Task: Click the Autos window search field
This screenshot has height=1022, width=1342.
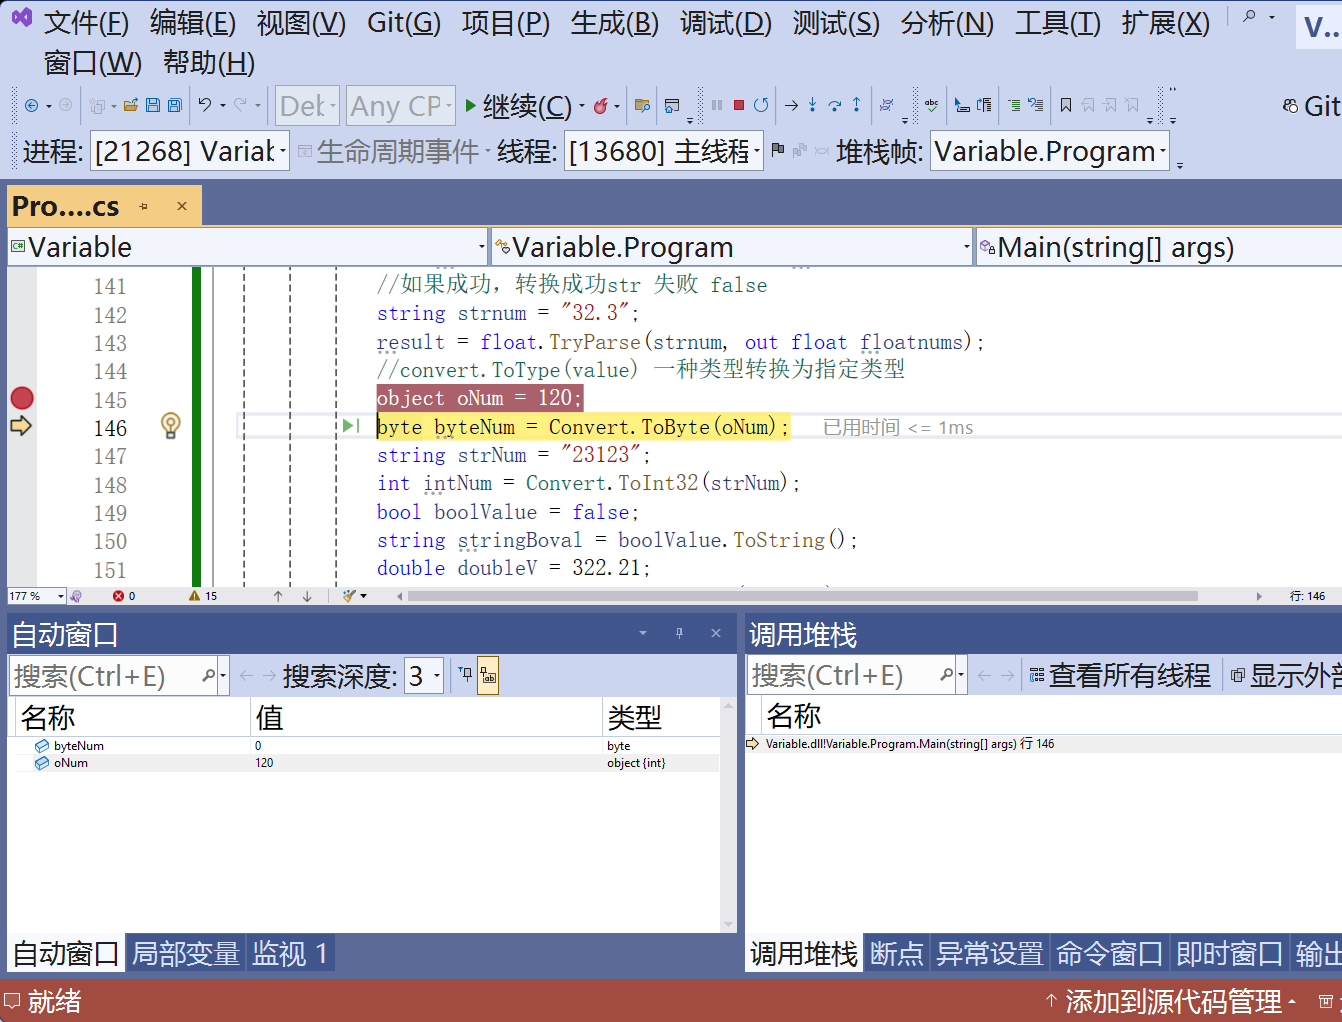Action: [105, 676]
